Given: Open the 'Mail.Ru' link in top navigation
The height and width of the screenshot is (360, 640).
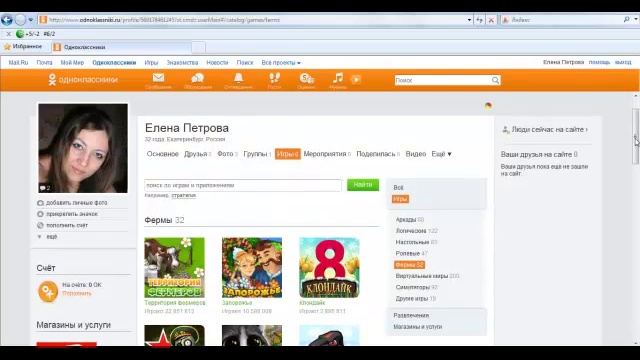Looking at the screenshot, I should (x=18, y=62).
